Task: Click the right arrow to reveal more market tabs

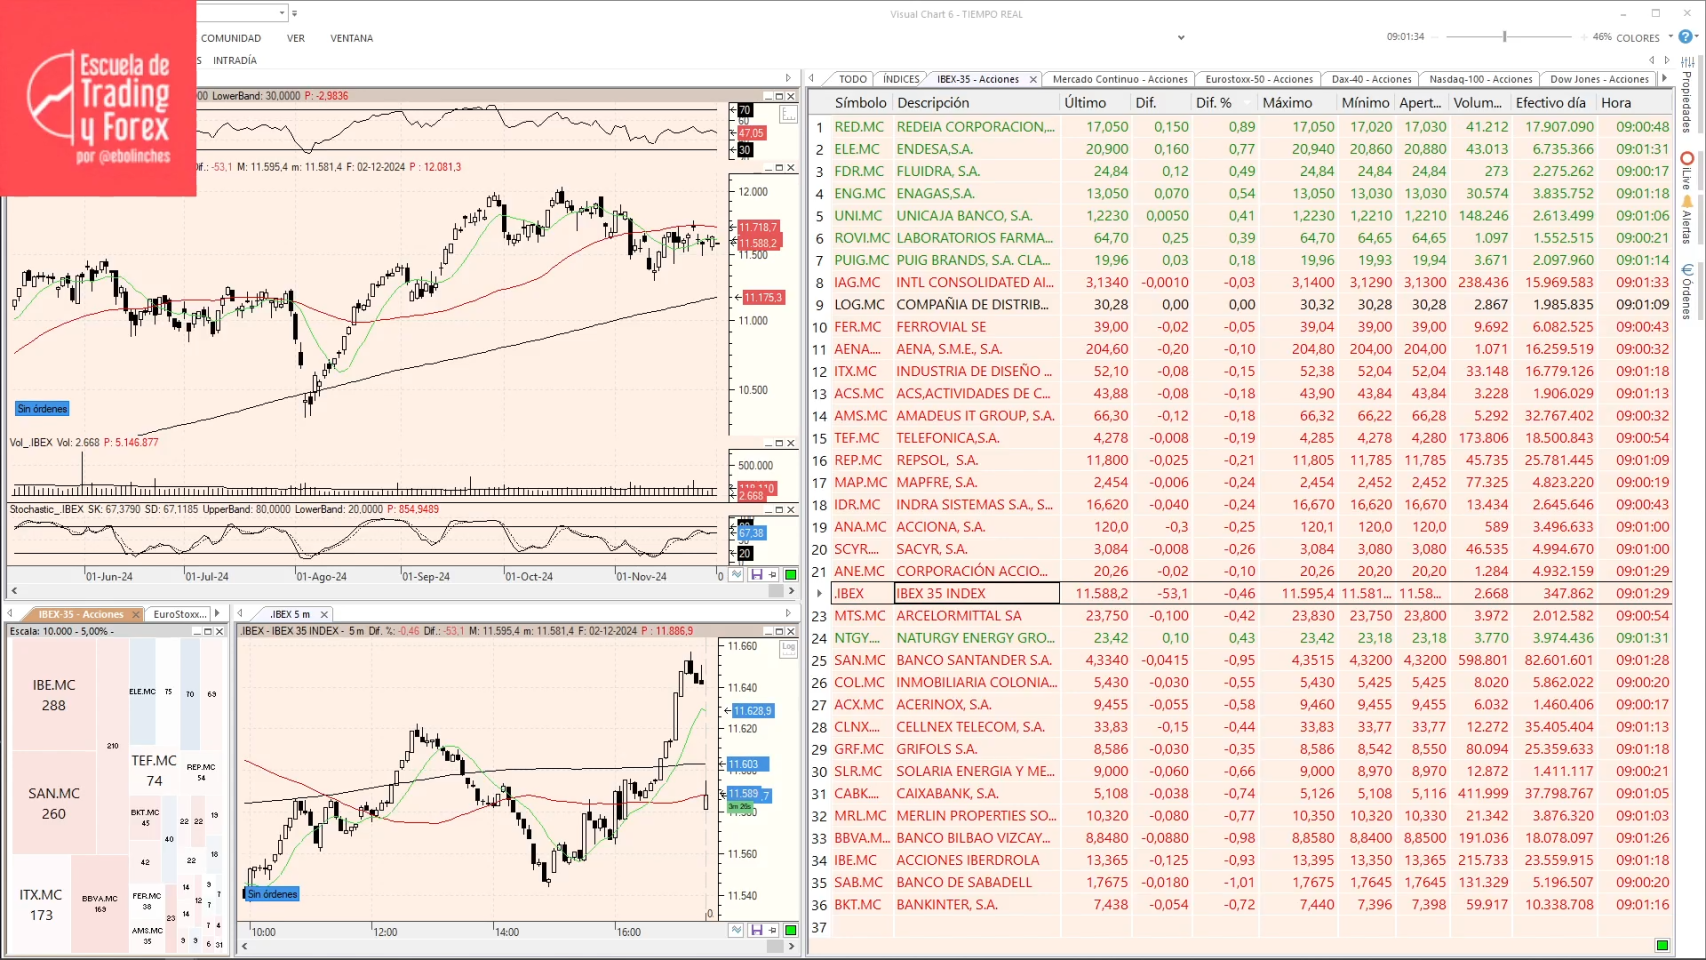Action: click(1664, 78)
